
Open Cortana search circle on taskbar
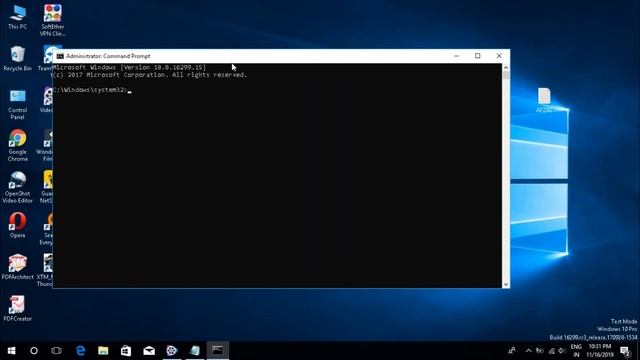click(x=34, y=351)
